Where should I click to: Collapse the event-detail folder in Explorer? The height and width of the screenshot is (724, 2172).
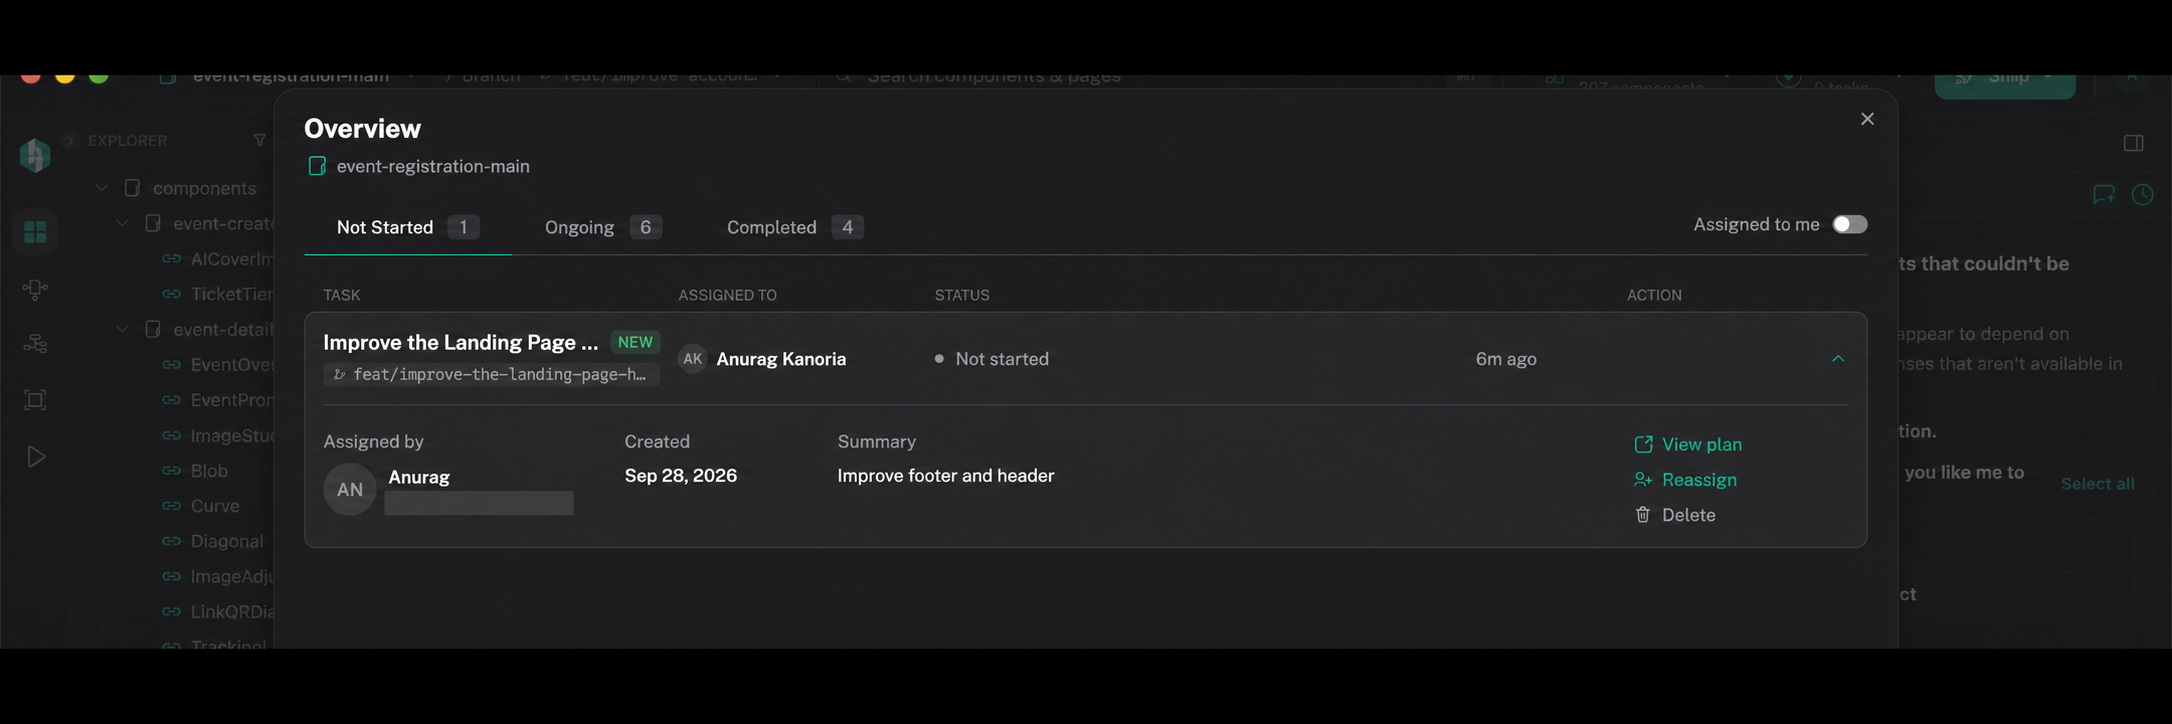click(x=122, y=329)
